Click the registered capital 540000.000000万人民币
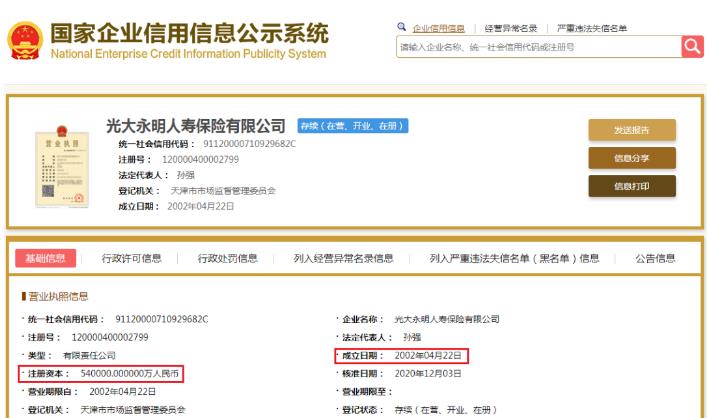Viewport: 709px width, 418px height. click(130, 374)
